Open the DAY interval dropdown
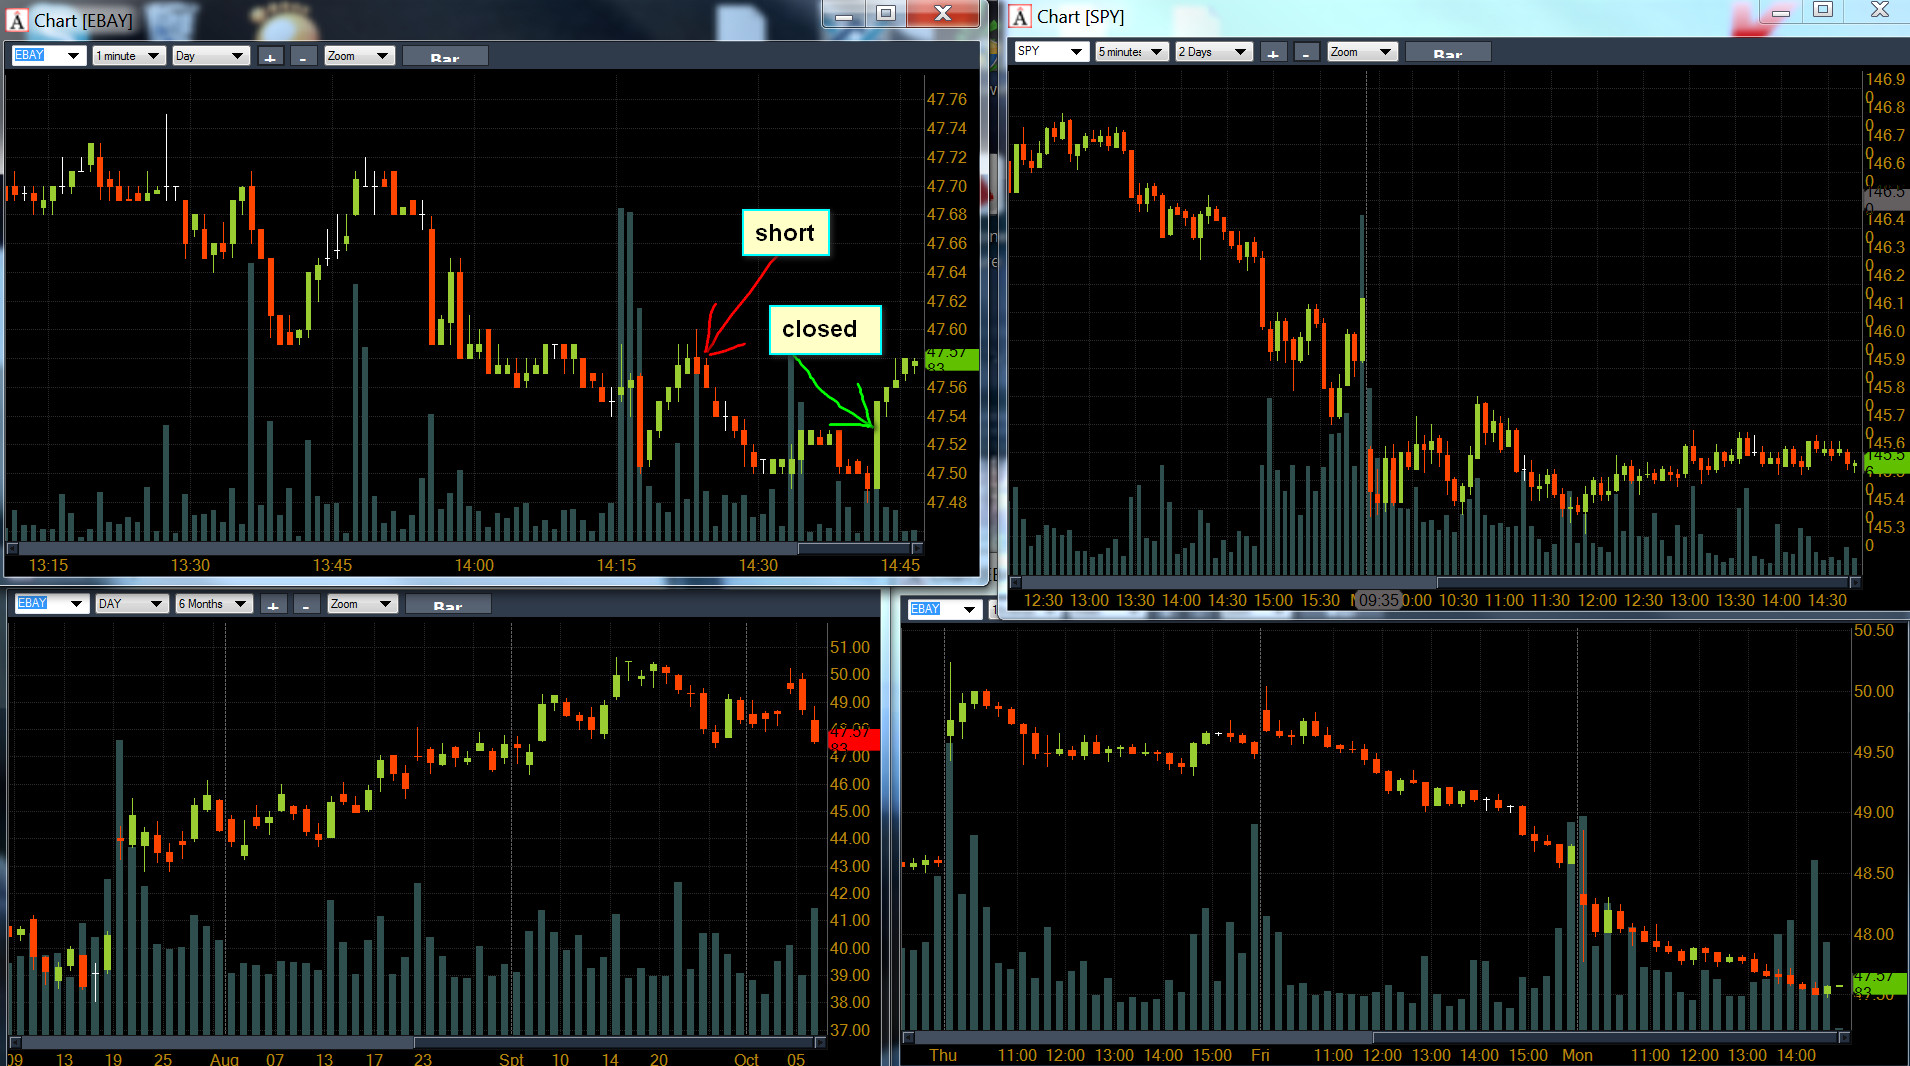 [x=132, y=604]
